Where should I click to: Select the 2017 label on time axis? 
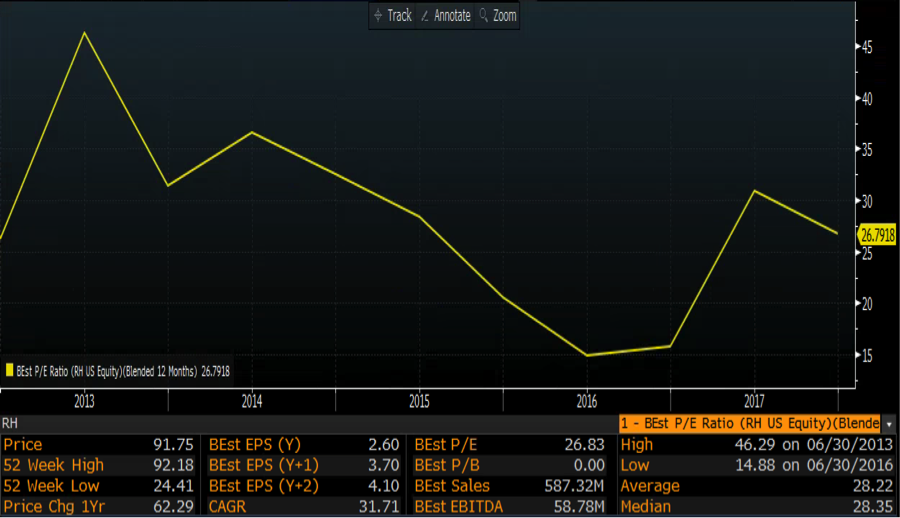[754, 401]
